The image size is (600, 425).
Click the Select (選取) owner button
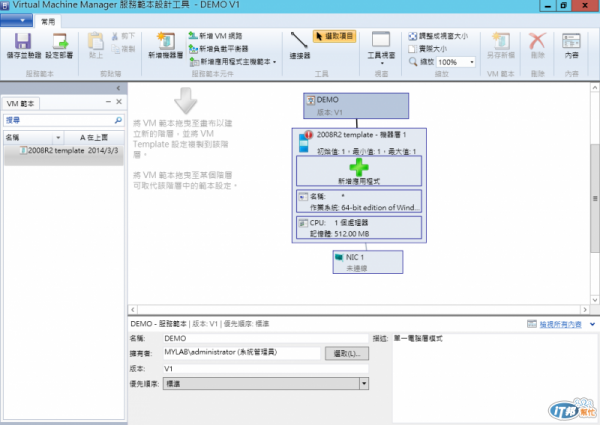pos(347,353)
